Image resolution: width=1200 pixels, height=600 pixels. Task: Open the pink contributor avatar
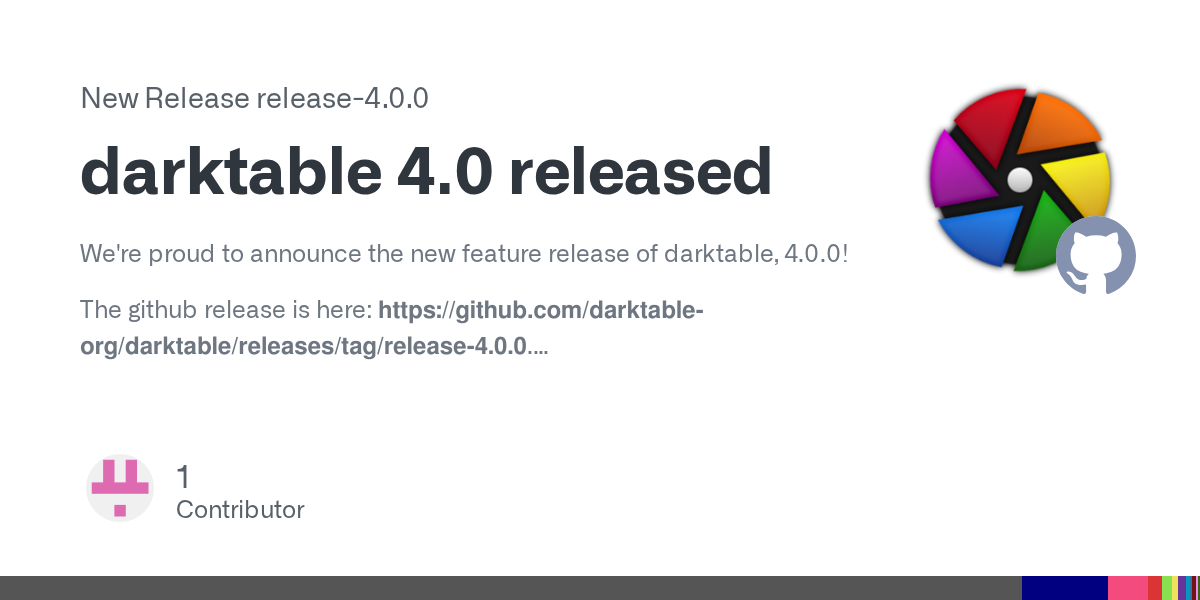coord(120,488)
